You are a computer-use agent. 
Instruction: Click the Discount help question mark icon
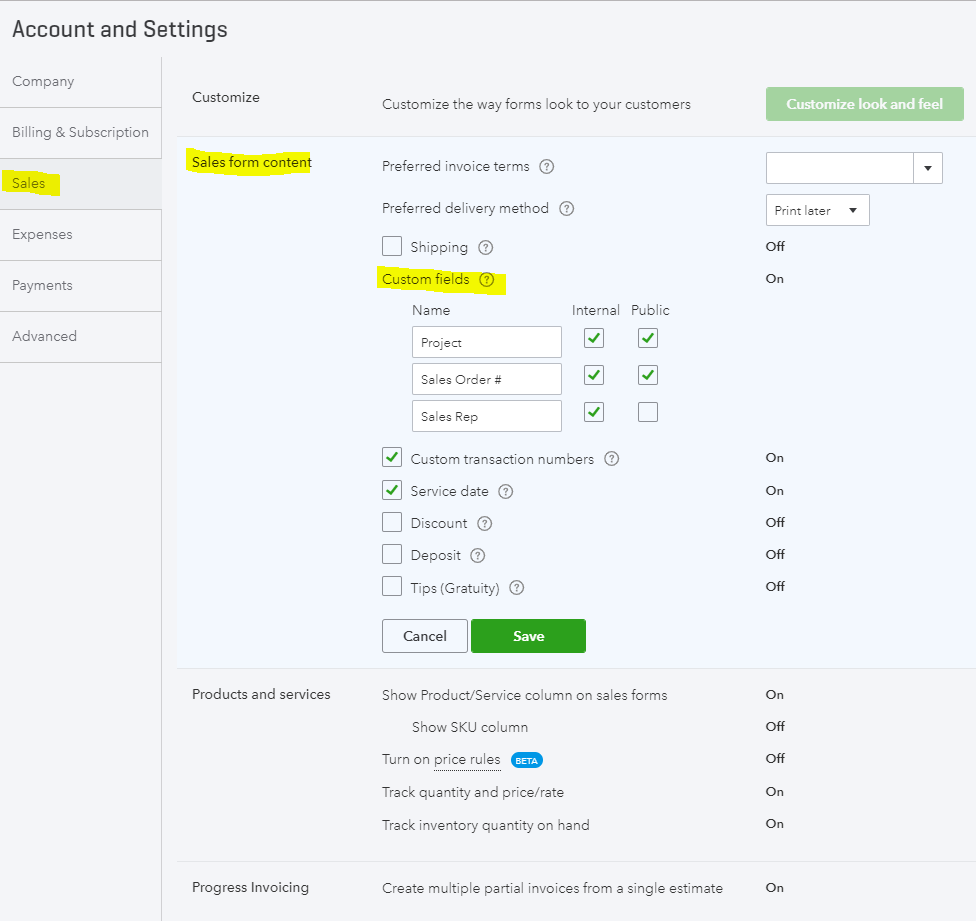tap(485, 523)
